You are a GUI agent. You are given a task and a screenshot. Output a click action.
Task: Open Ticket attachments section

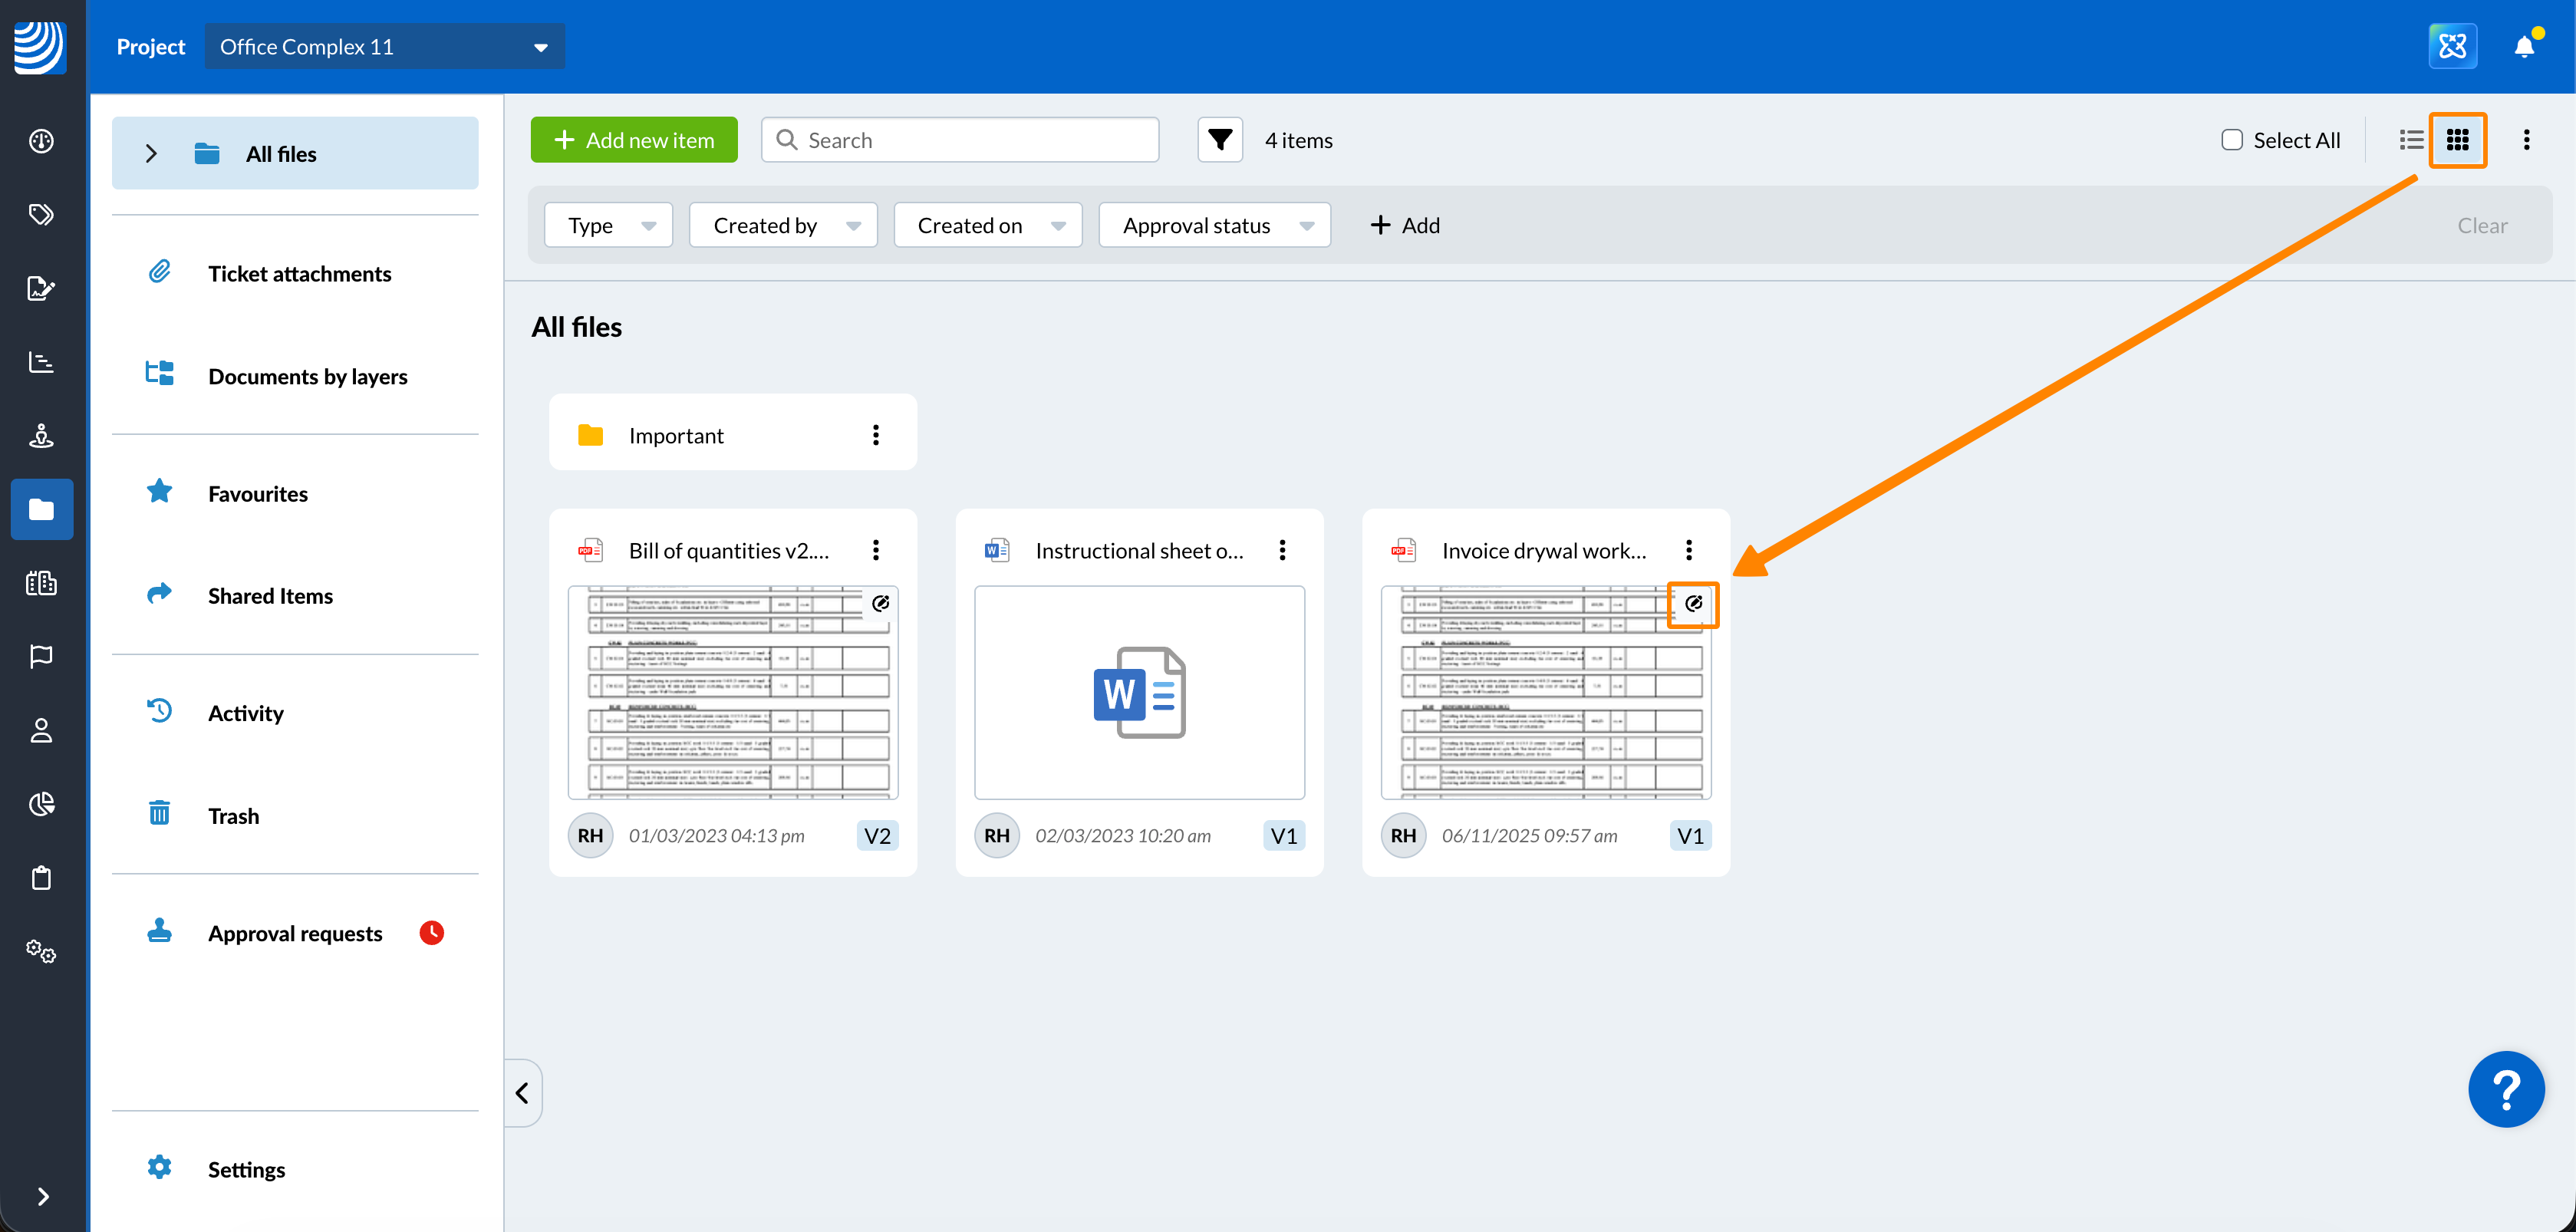pos(299,274)
